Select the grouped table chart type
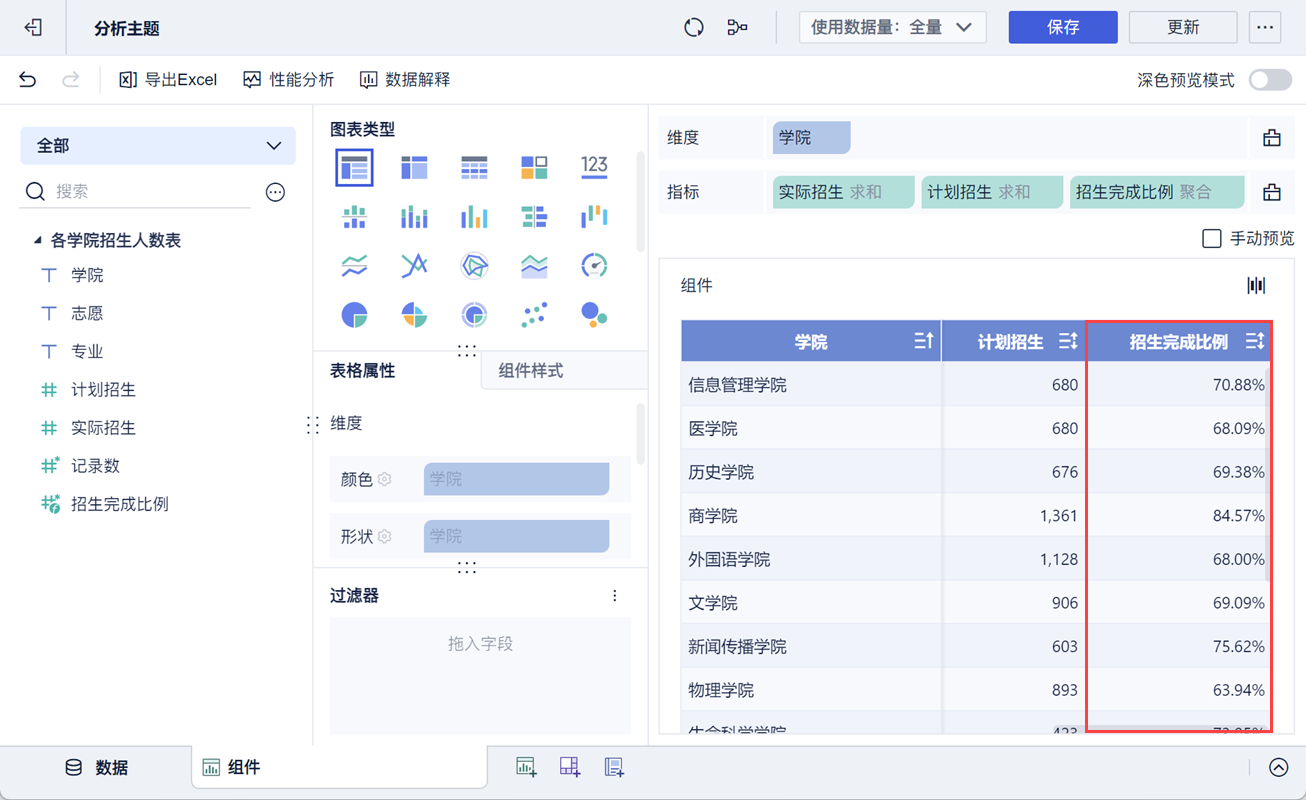This screenshot has height=800, width=1306. click(354, 167)
